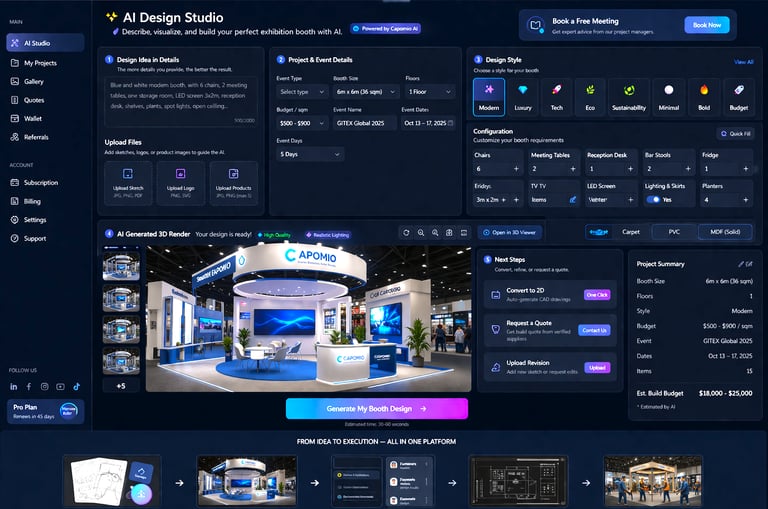Click the TV items edit icon
The width and height of the screenshot is (768, 509).
coord(573,200)
